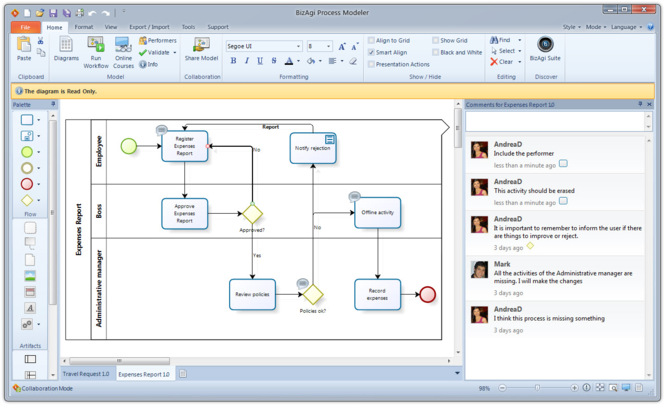
Task: Expand the Language dropdown at top right
Action: [626, 27]
